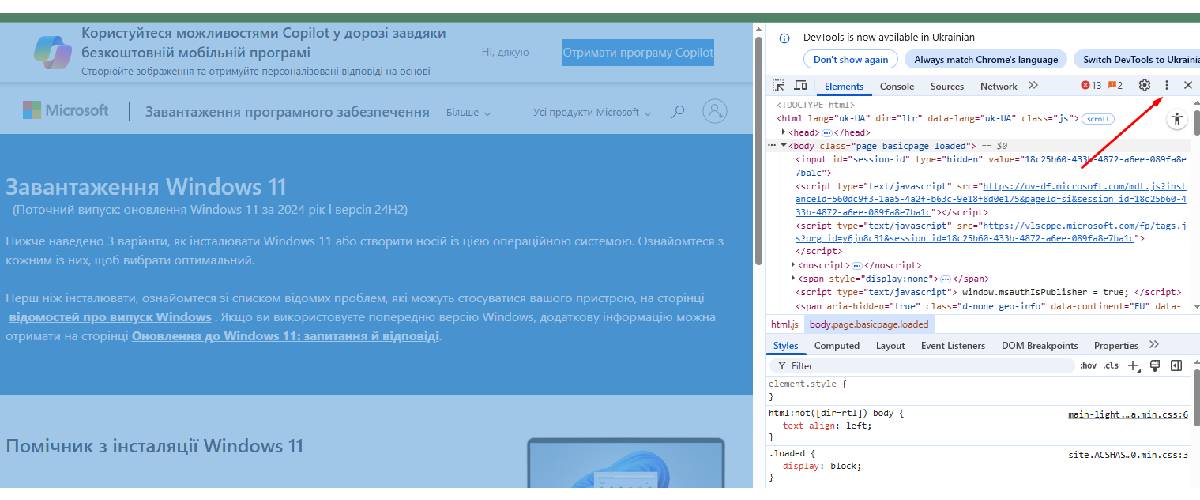Screen dimensions: 1200x500
Task: Expand the head node in the DOM tree
Action: pos(784,132)
